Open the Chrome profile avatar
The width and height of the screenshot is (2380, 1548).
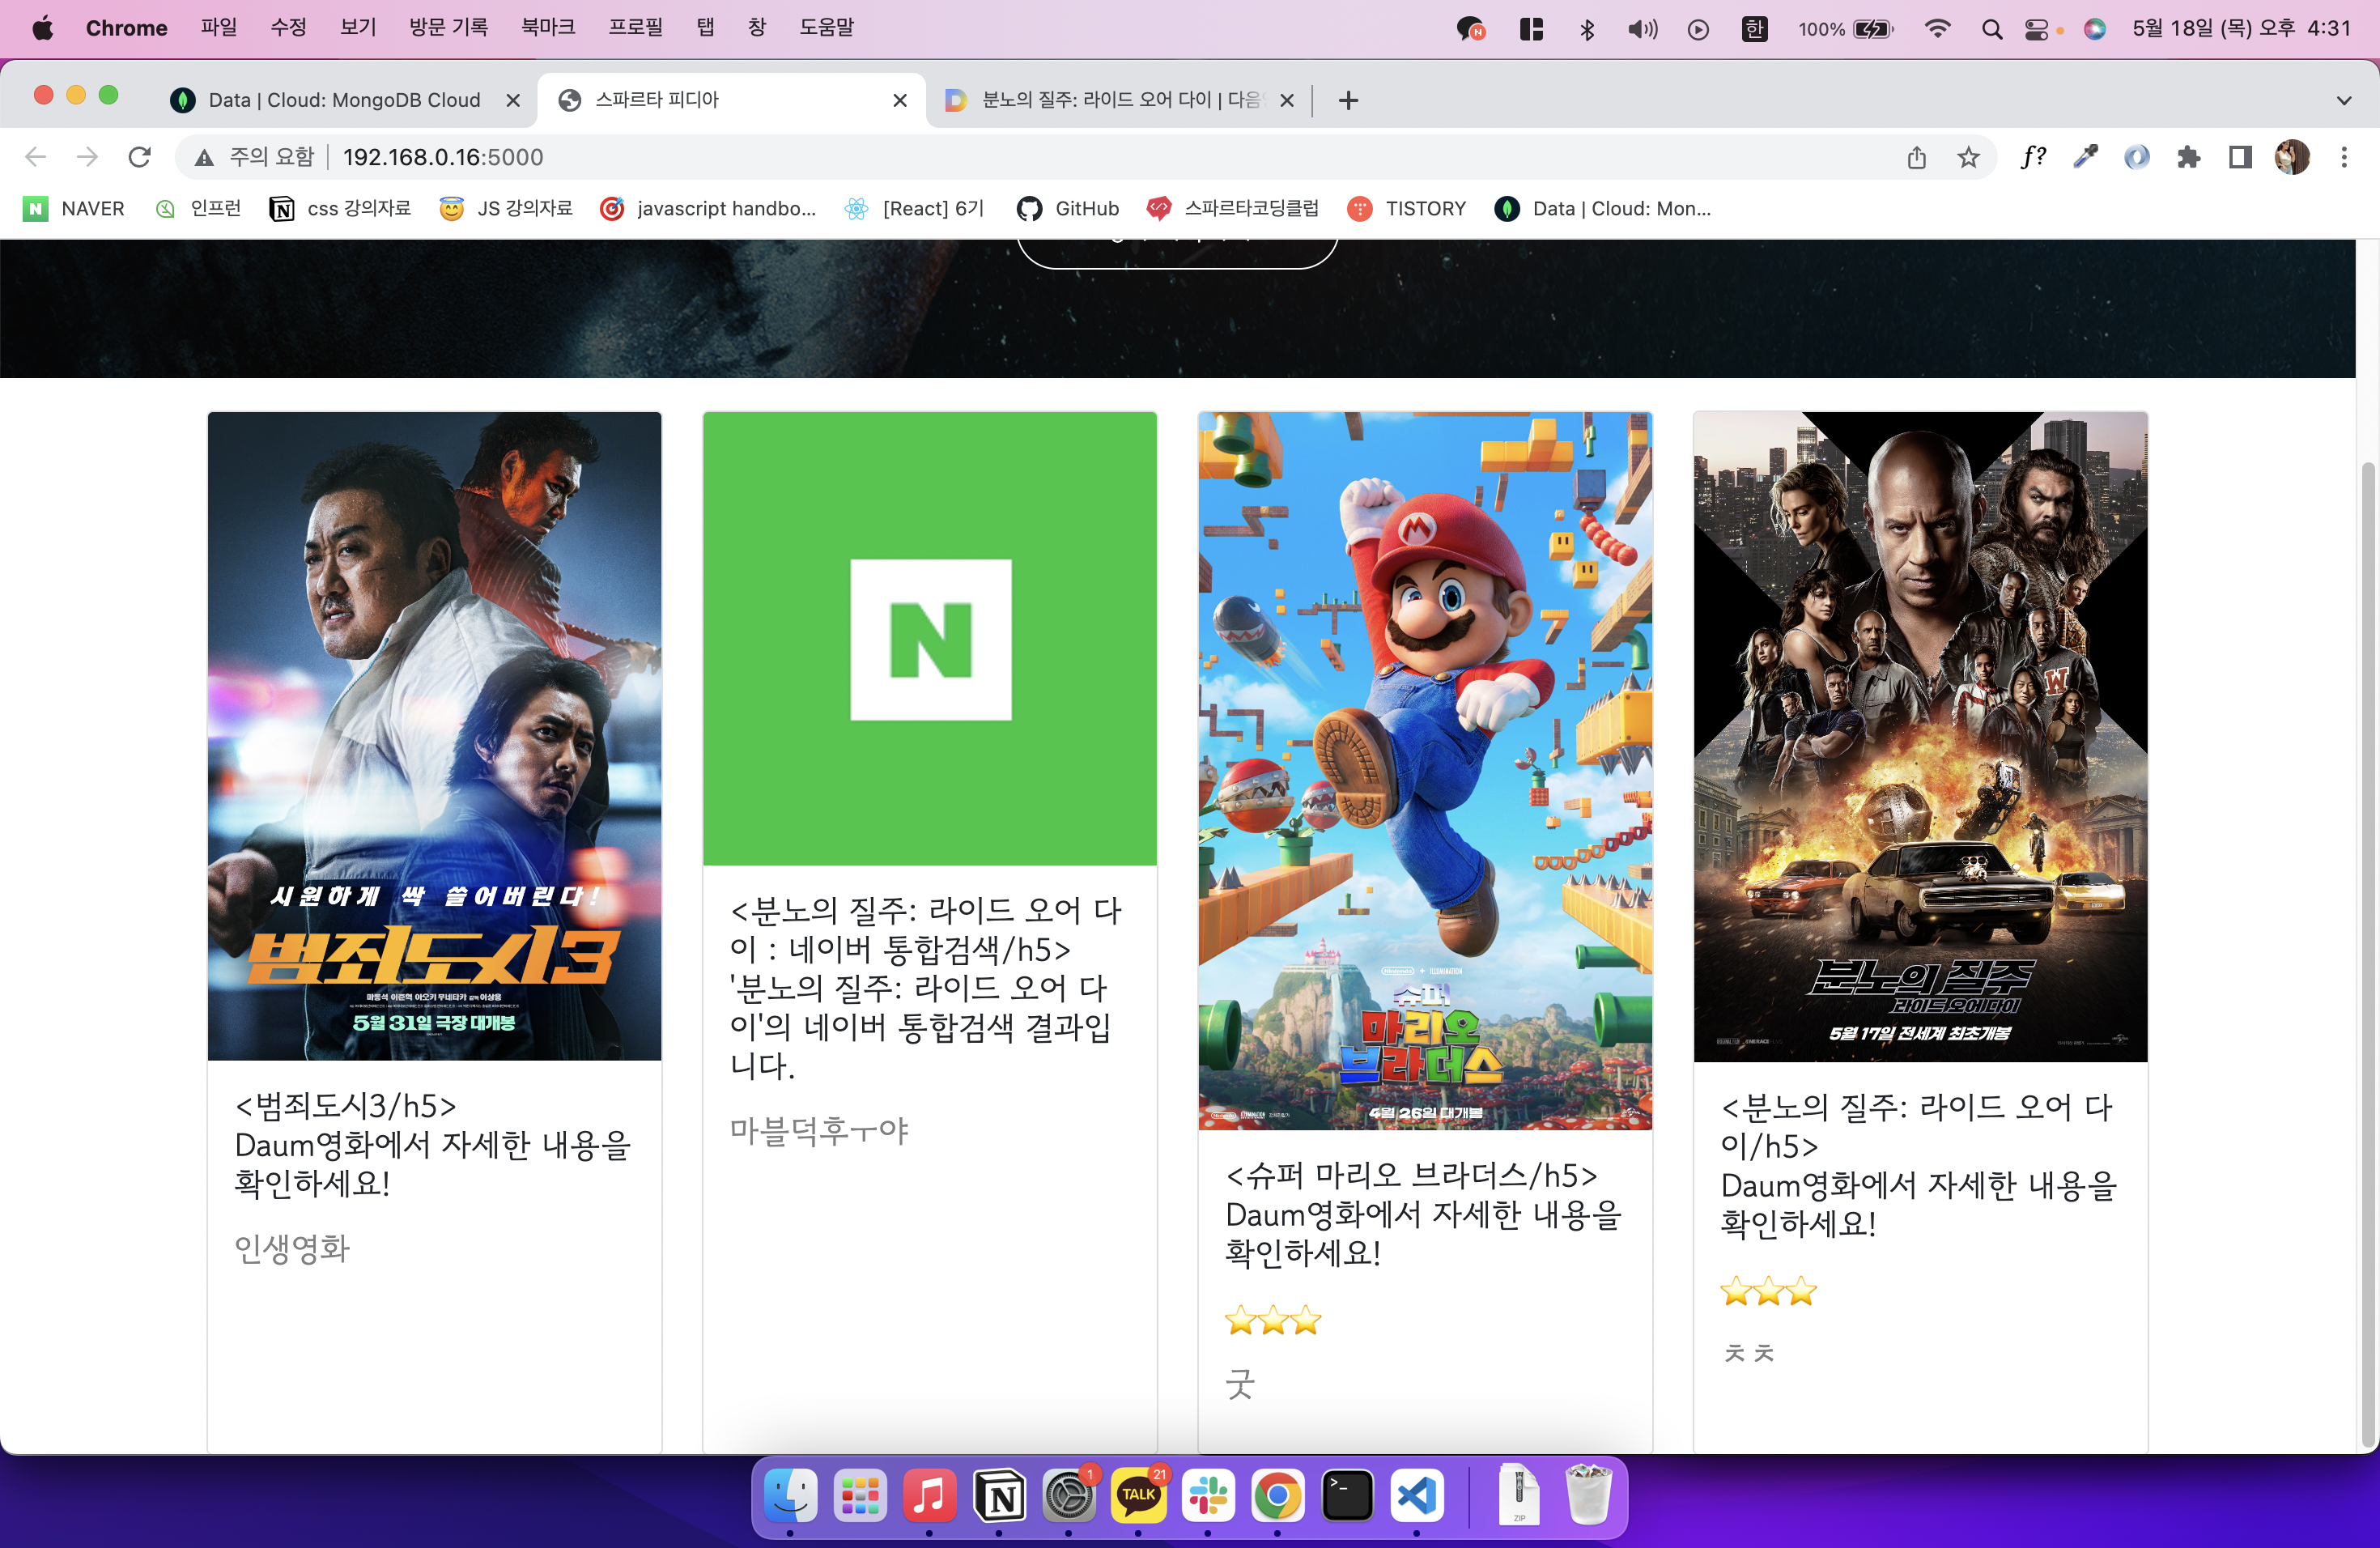tap(2292, 157)
